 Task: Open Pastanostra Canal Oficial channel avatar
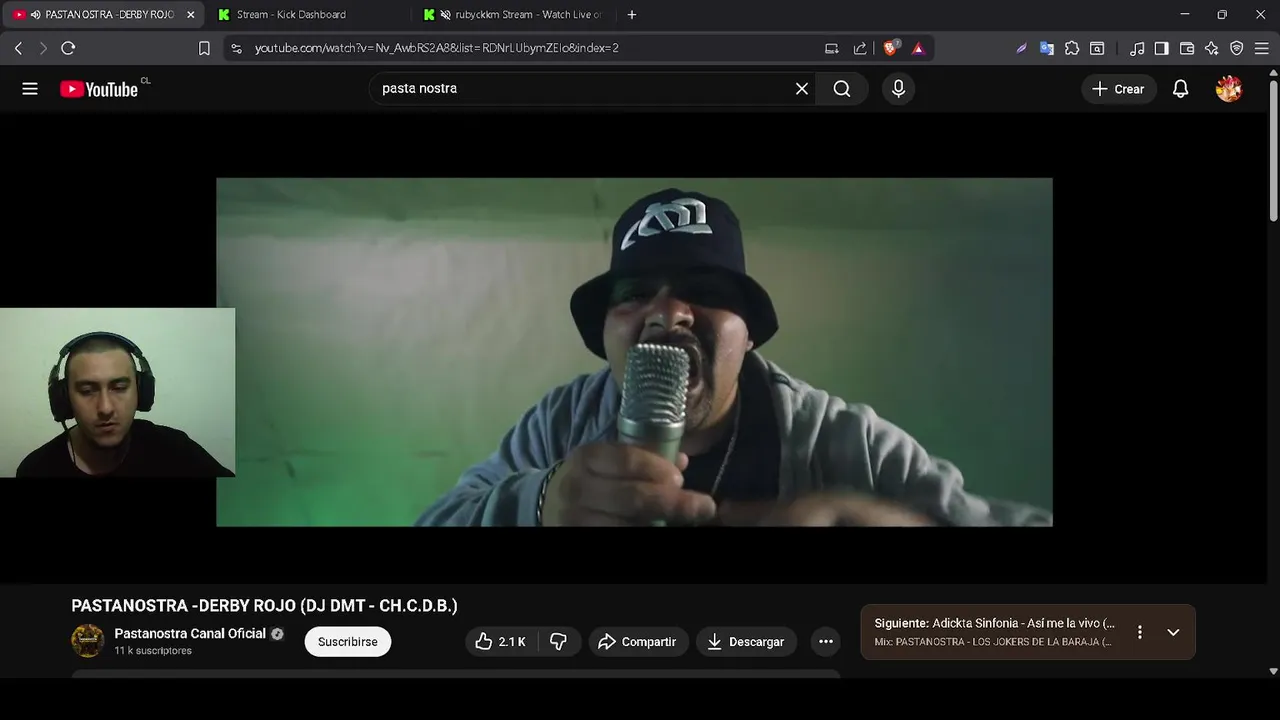coord(88,641)
